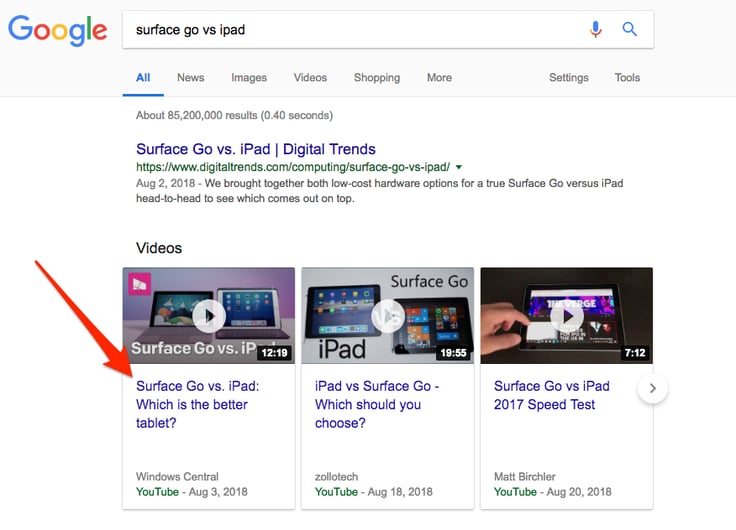
Task: Select the All results tab
Action: (x=143, y=77)
